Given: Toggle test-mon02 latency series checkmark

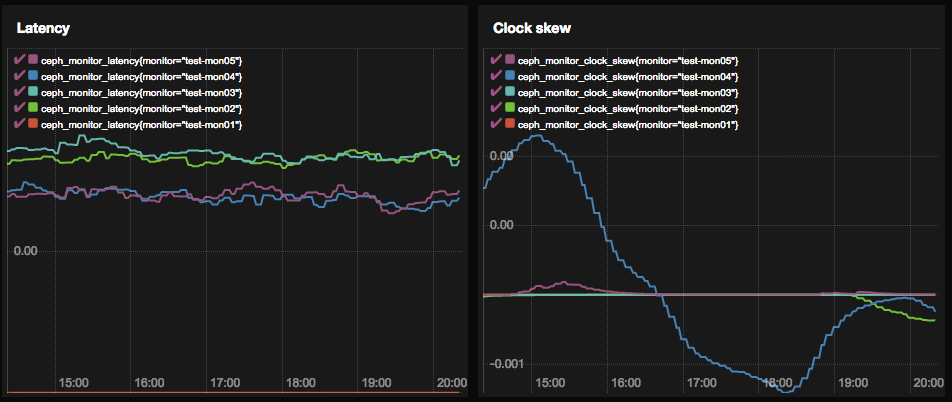Looking at the screenshot, I should 18,108.
